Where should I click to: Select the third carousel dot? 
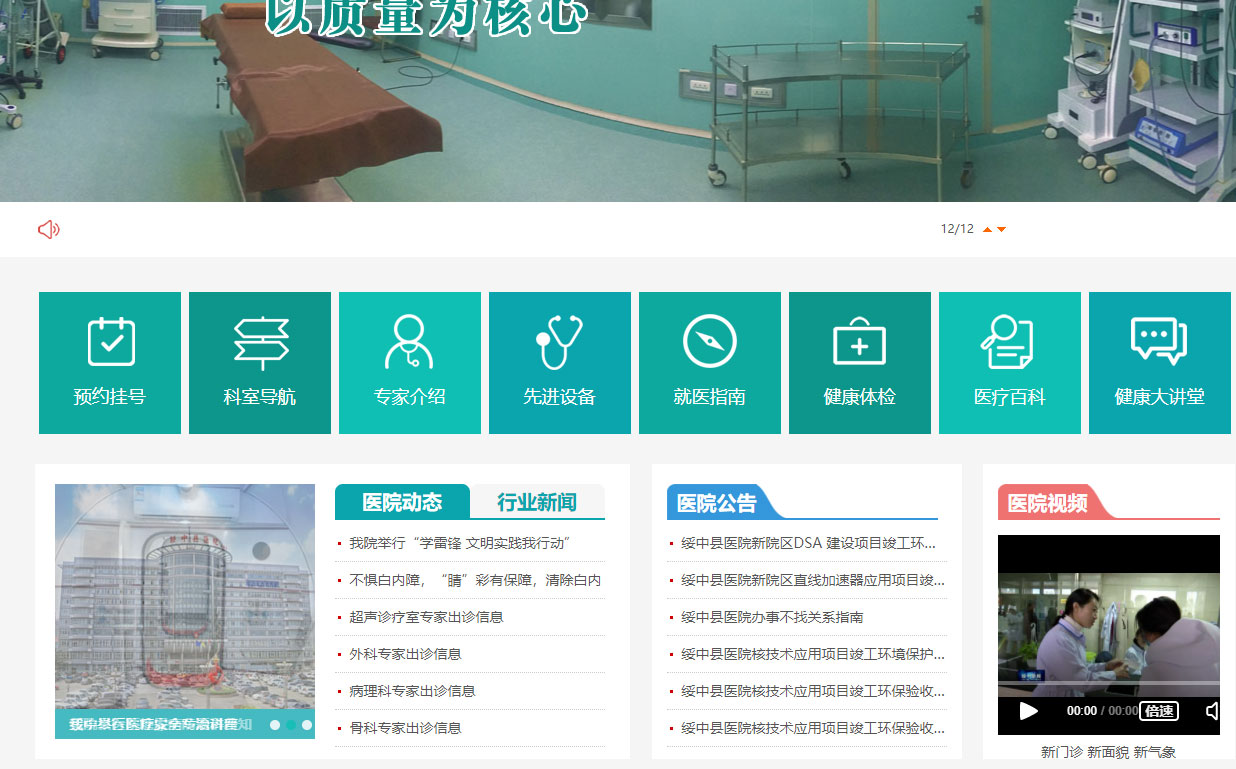tap(307, 725)
